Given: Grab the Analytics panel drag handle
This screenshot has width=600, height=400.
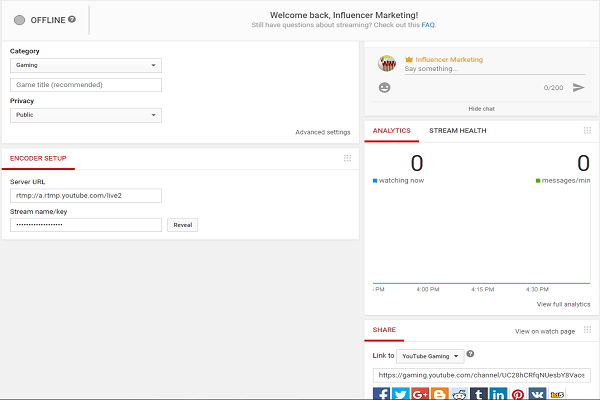Looking at the screenshot, I should point(587,131).
